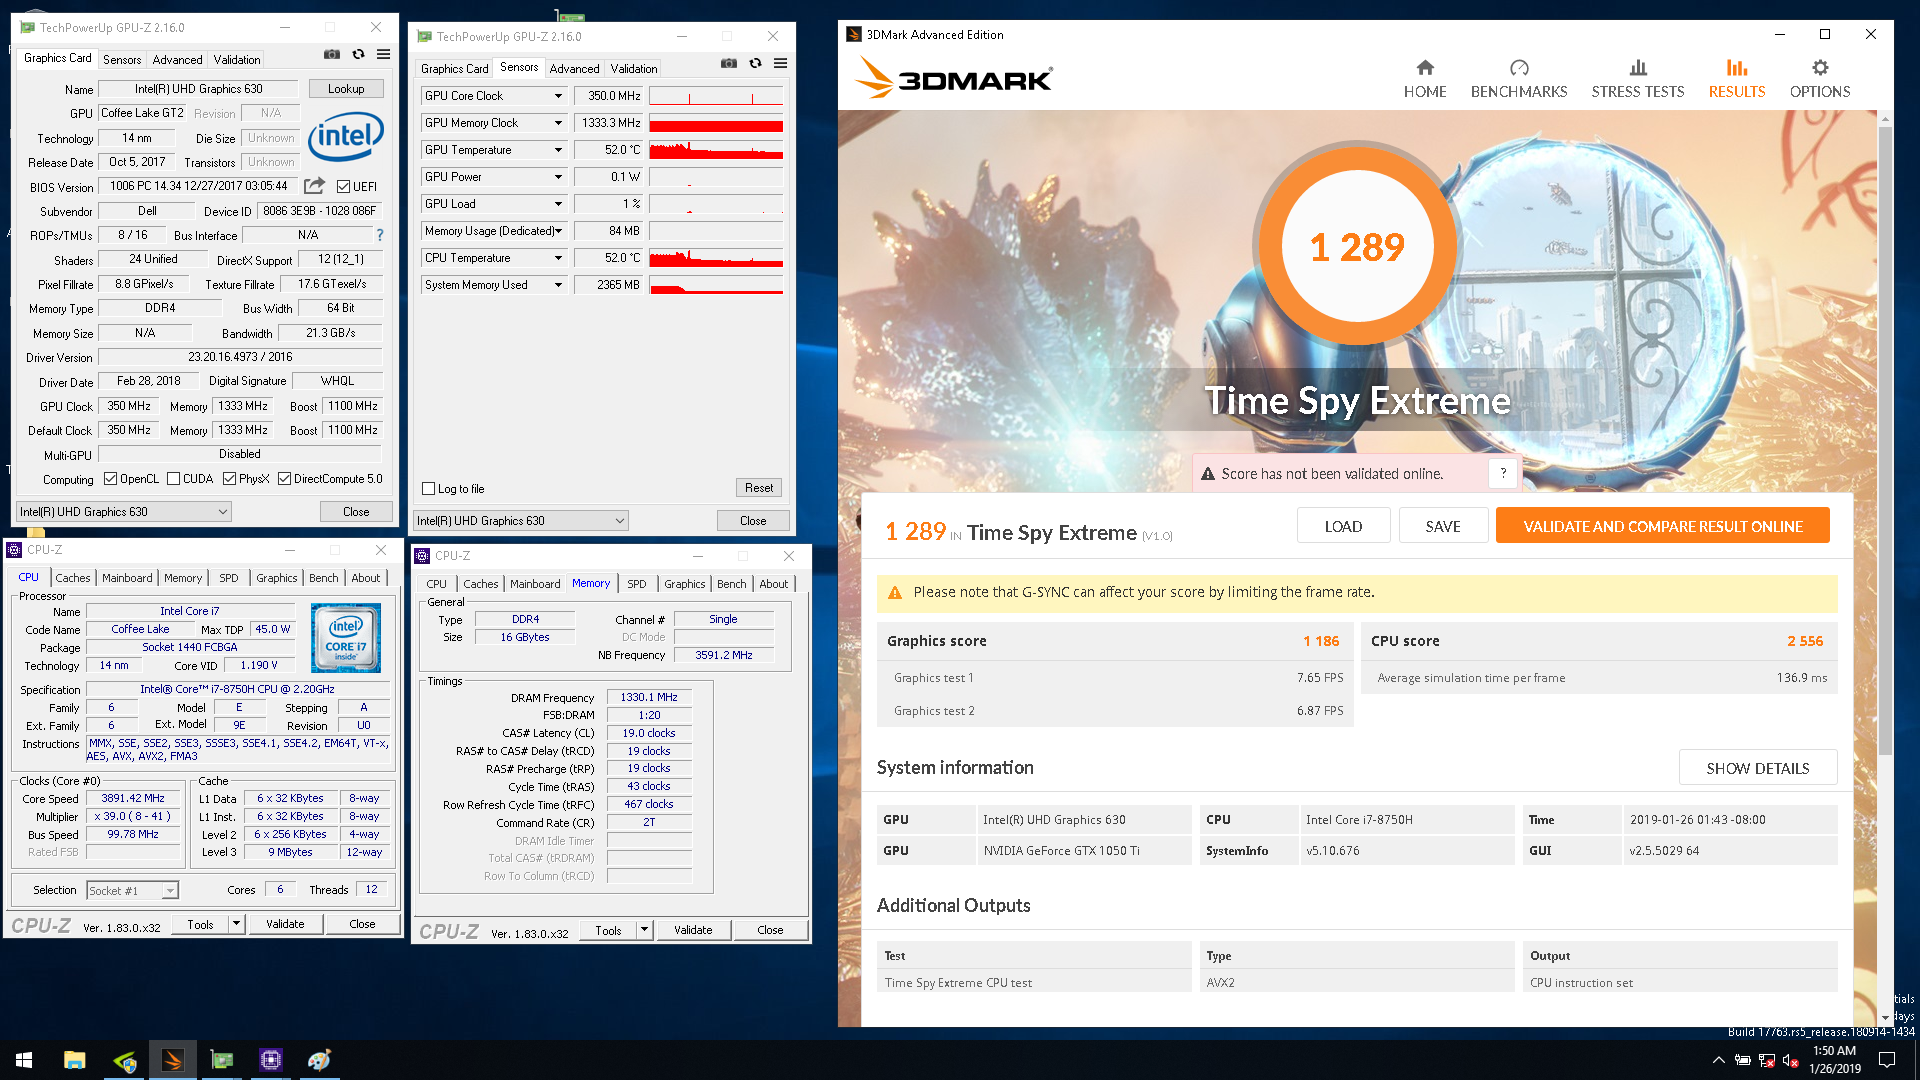1920x1080 pixels.
Task: Open the Mainboard tab in left CPU-Z window
Action: 127,578
